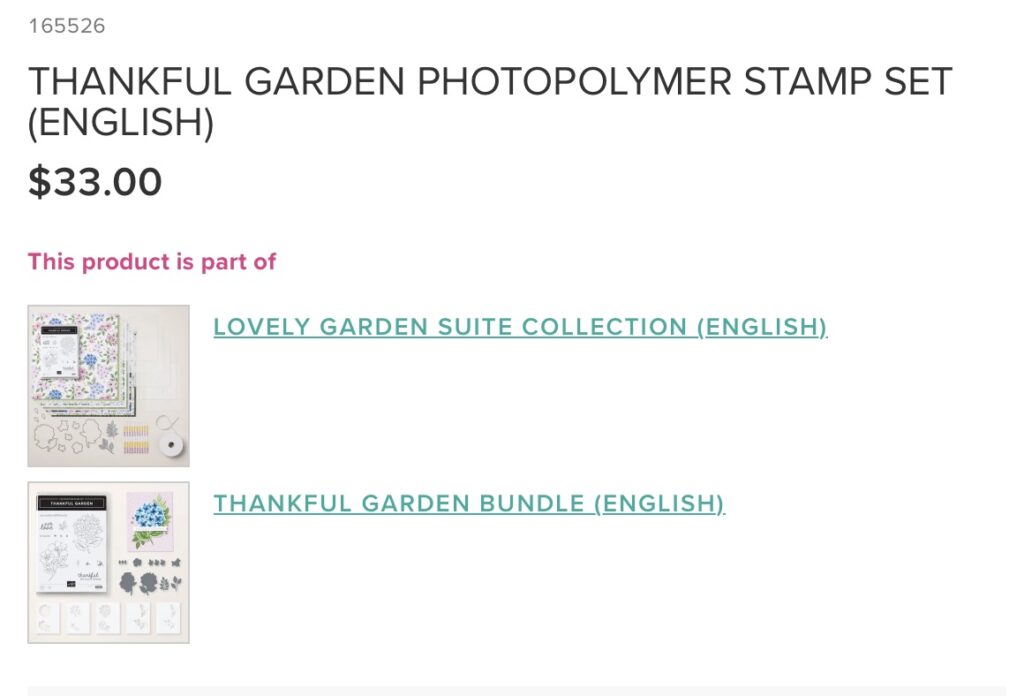Click the (ENGLISH) text in the product title

(121, 122)
